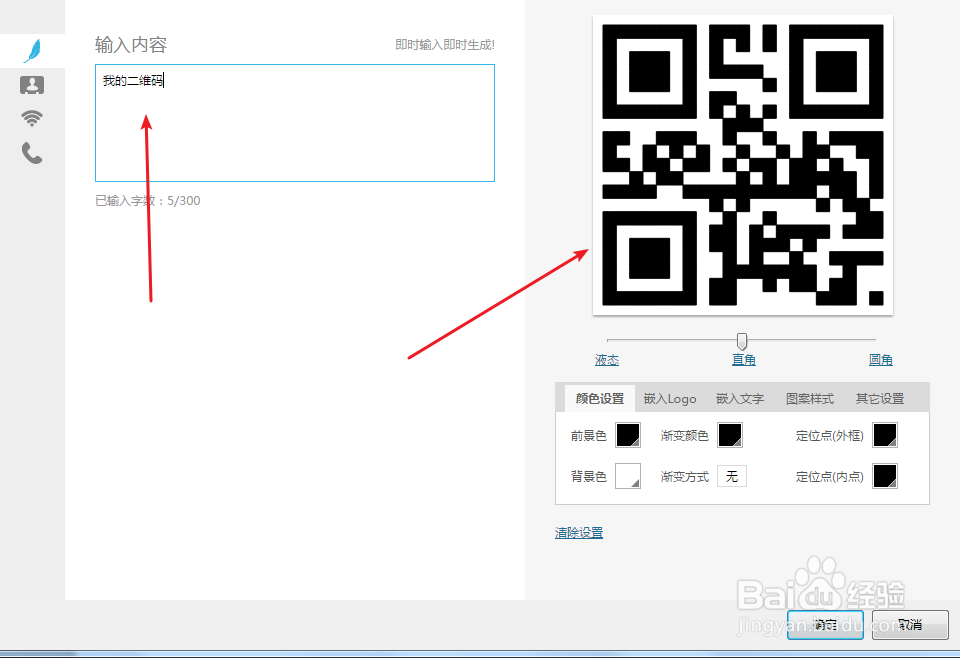Viewport: 960px width, 658px height.
Task: Open the contact card sidebar icon
Action: click(32, 85)
